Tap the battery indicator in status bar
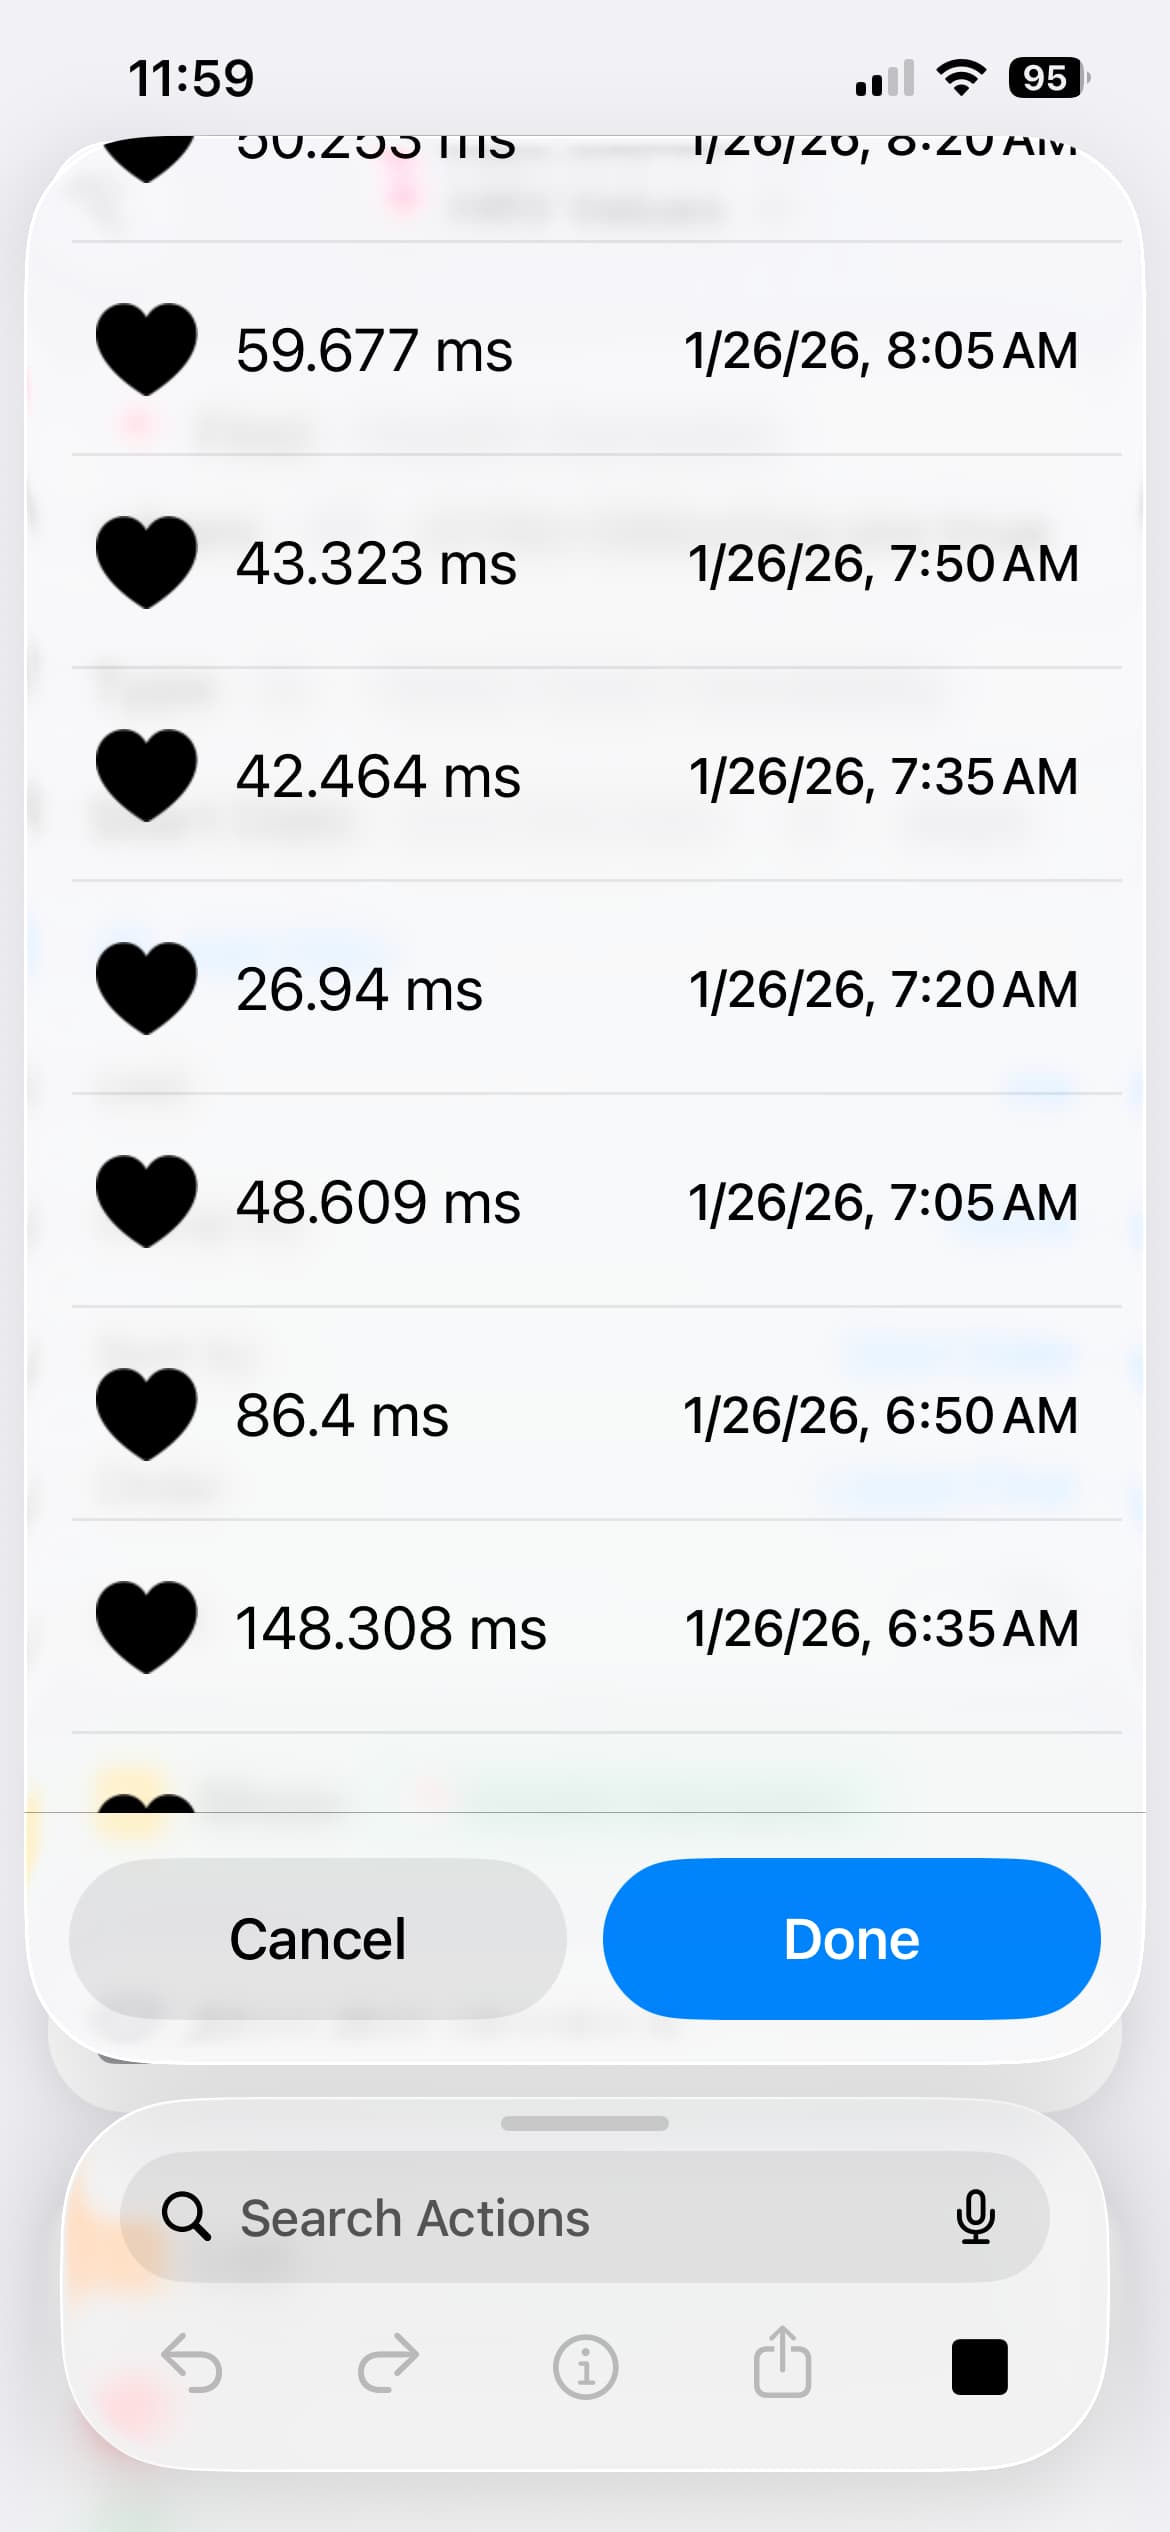This screenshot has width=1170, height=2532. (x=1046, y=78)
